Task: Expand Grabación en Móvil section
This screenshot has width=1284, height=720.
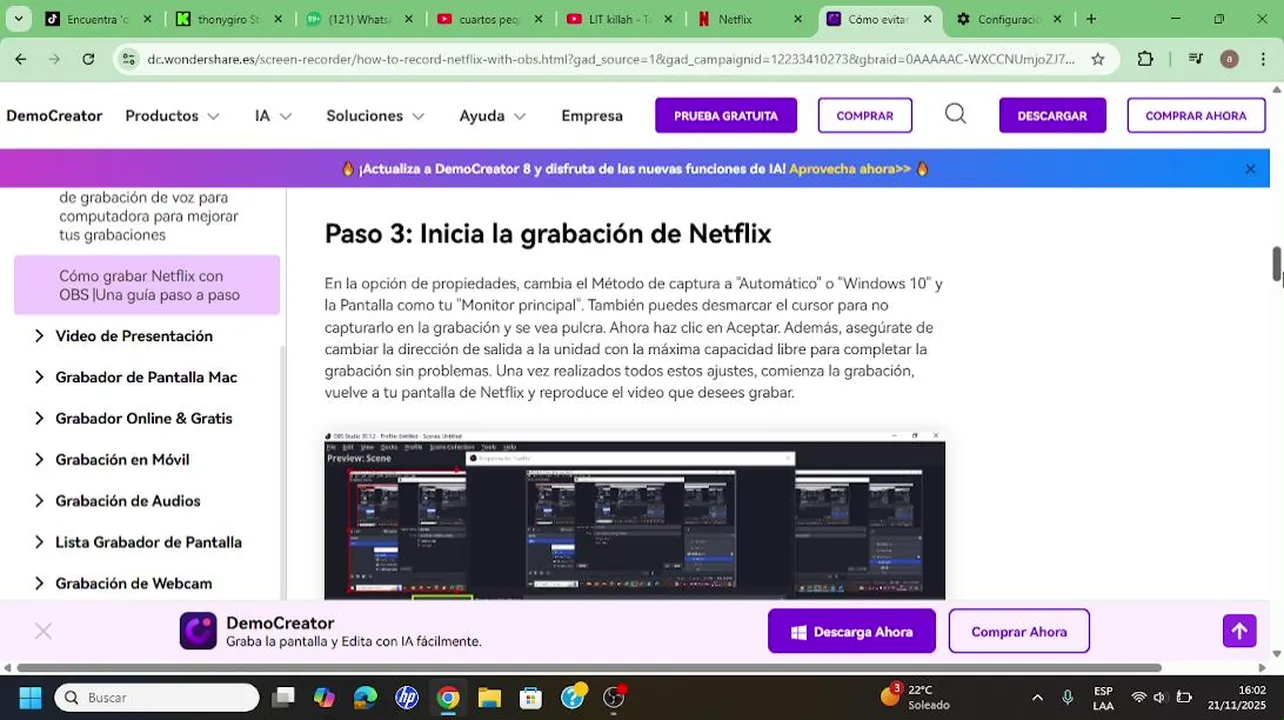Action: pos(111,459)
